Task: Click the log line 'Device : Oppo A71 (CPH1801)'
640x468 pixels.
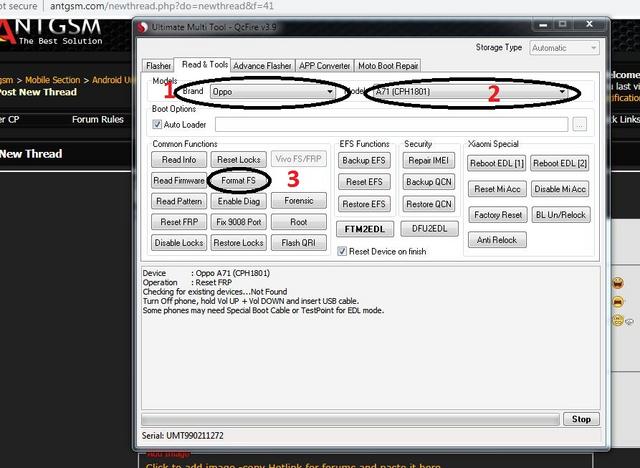Action: [x=206, y=273]
